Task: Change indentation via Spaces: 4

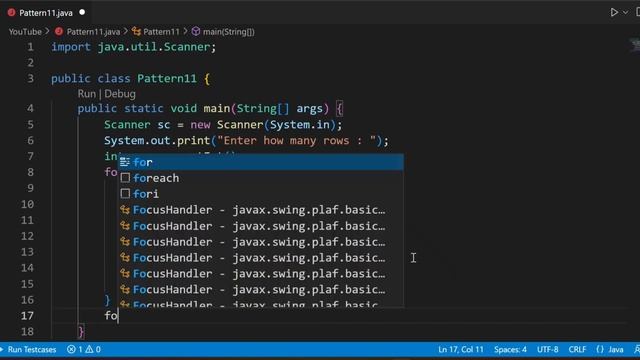Action: (510, 349)
